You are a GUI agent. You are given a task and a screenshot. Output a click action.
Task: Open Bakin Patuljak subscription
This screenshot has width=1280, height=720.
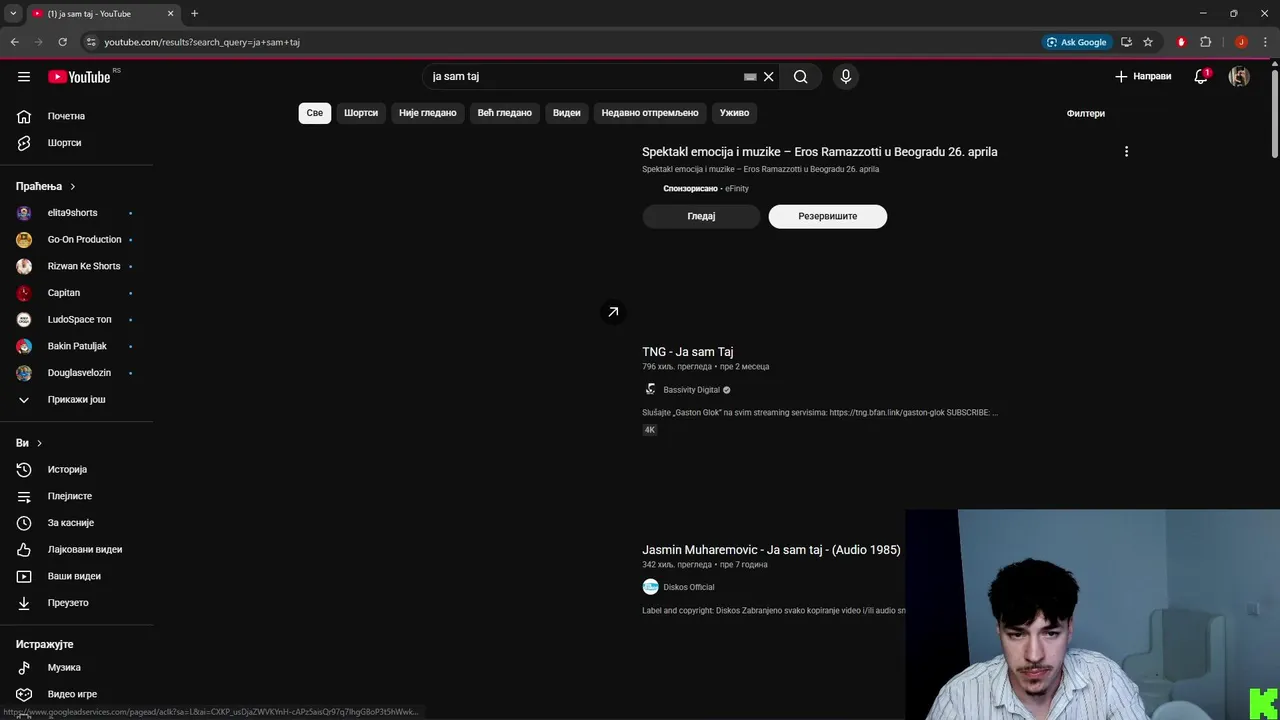(77, 346)
